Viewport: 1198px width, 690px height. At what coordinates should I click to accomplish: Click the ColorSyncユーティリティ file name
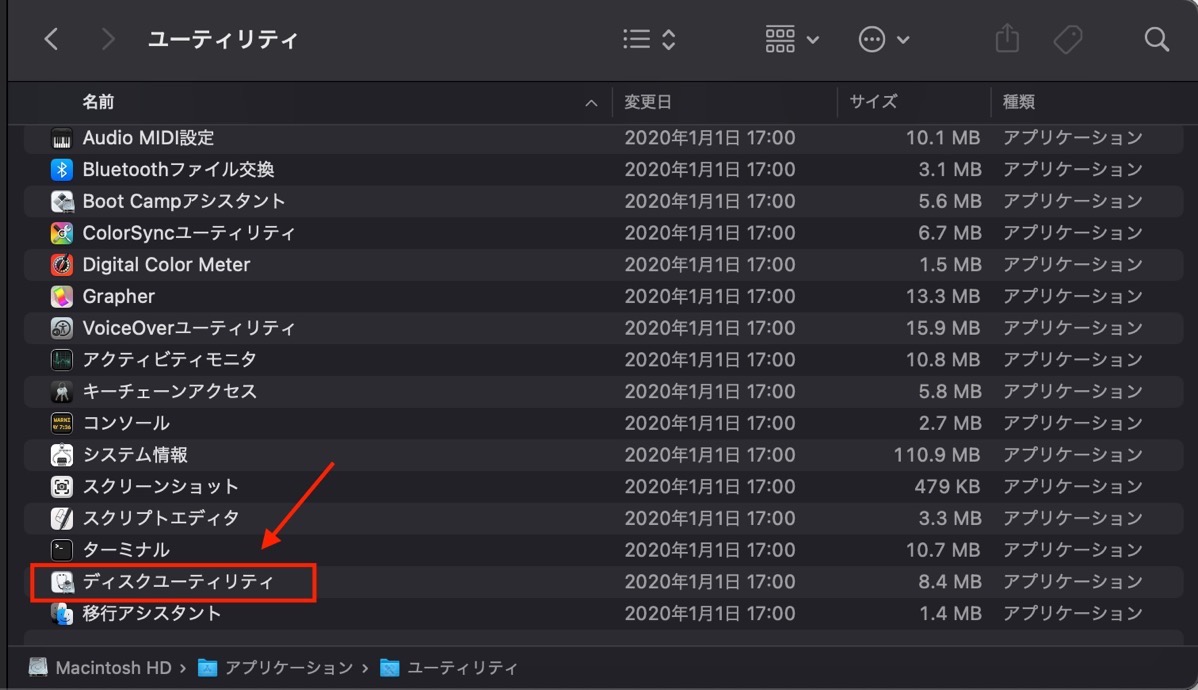(188, 232)
